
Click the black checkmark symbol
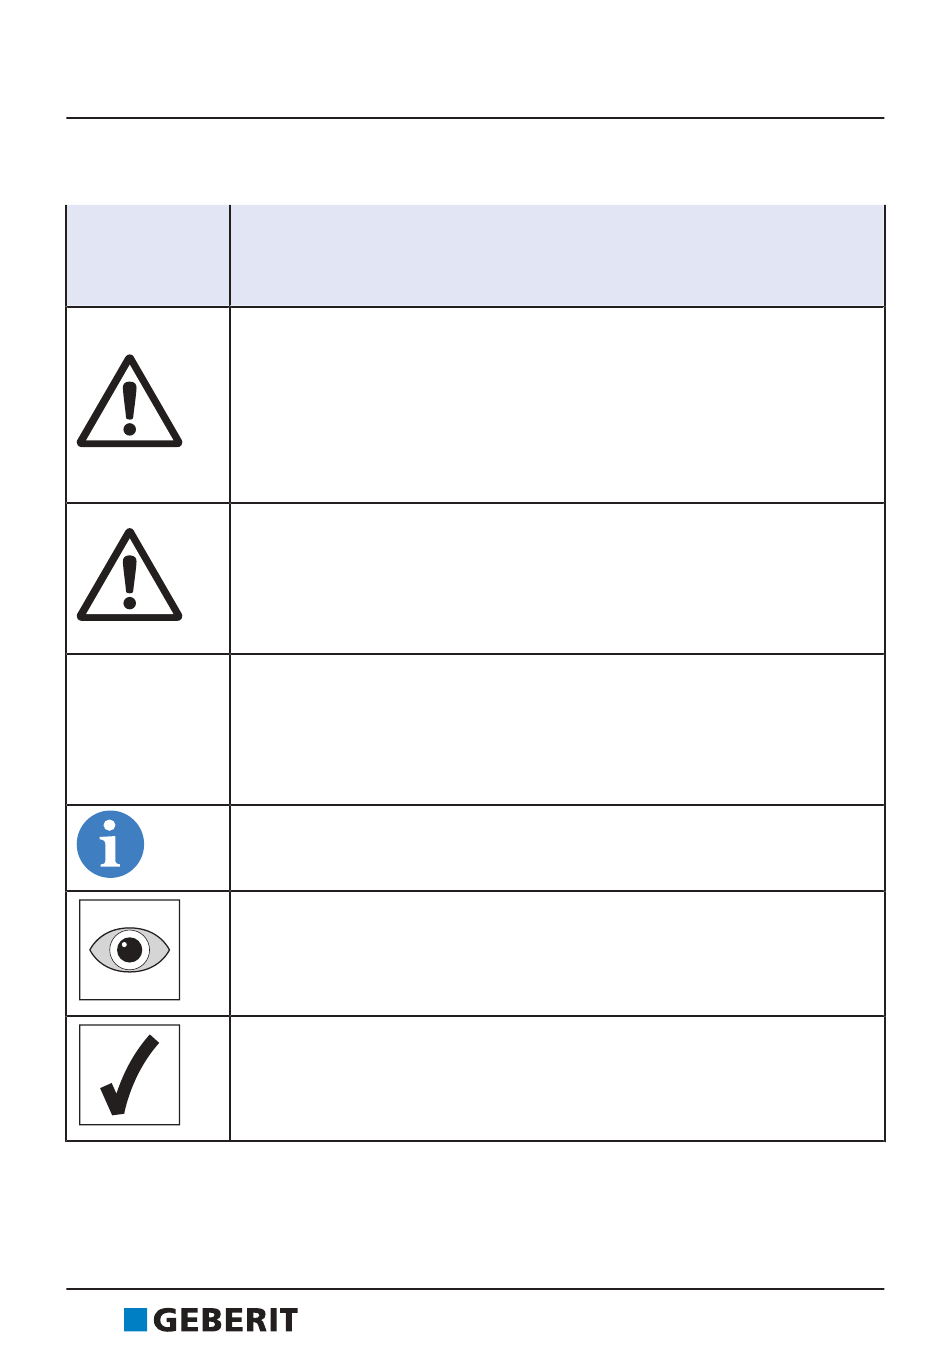pyautogui.click(x=129, y=1074)
